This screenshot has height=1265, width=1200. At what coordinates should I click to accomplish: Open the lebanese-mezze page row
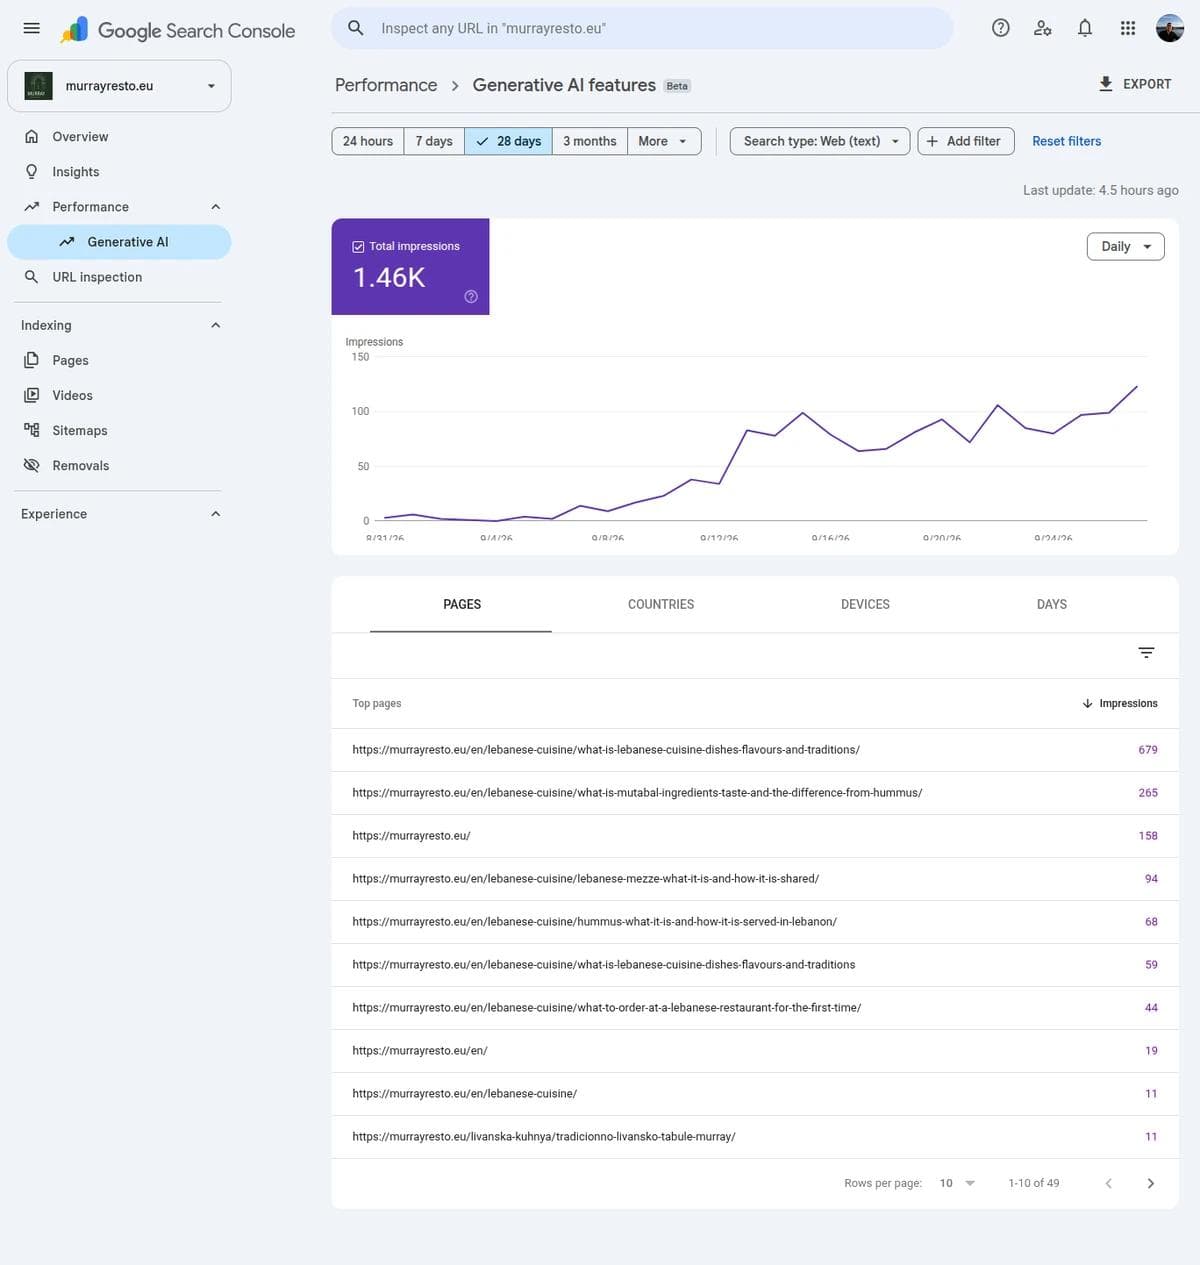tap(755, 878)
